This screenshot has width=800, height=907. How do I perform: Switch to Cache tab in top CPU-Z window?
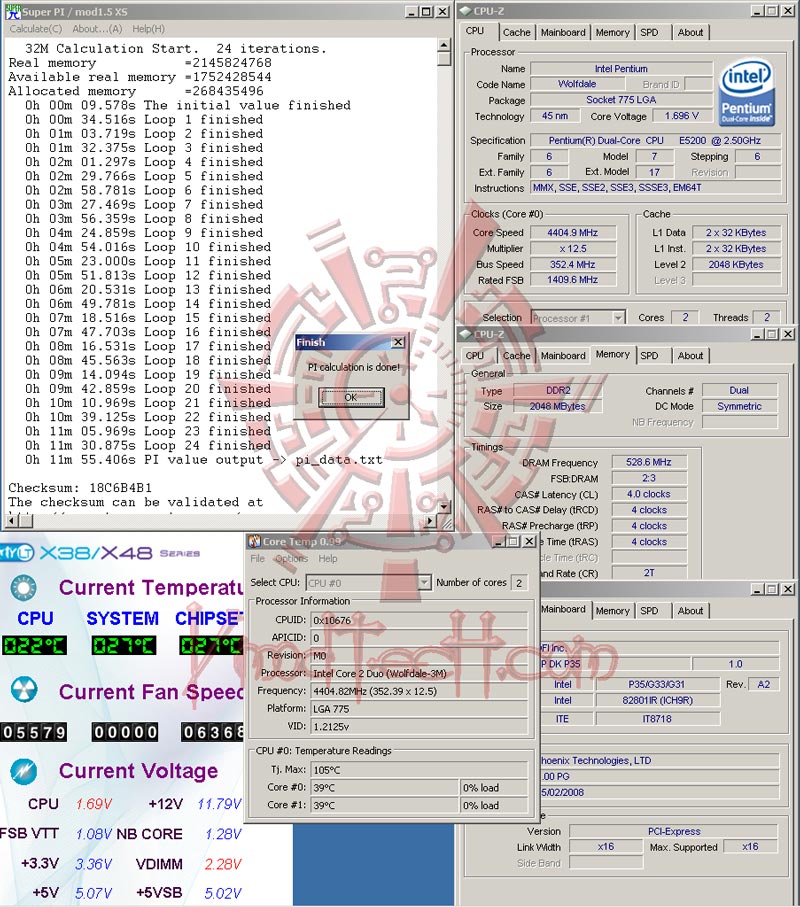pos(517,32)
